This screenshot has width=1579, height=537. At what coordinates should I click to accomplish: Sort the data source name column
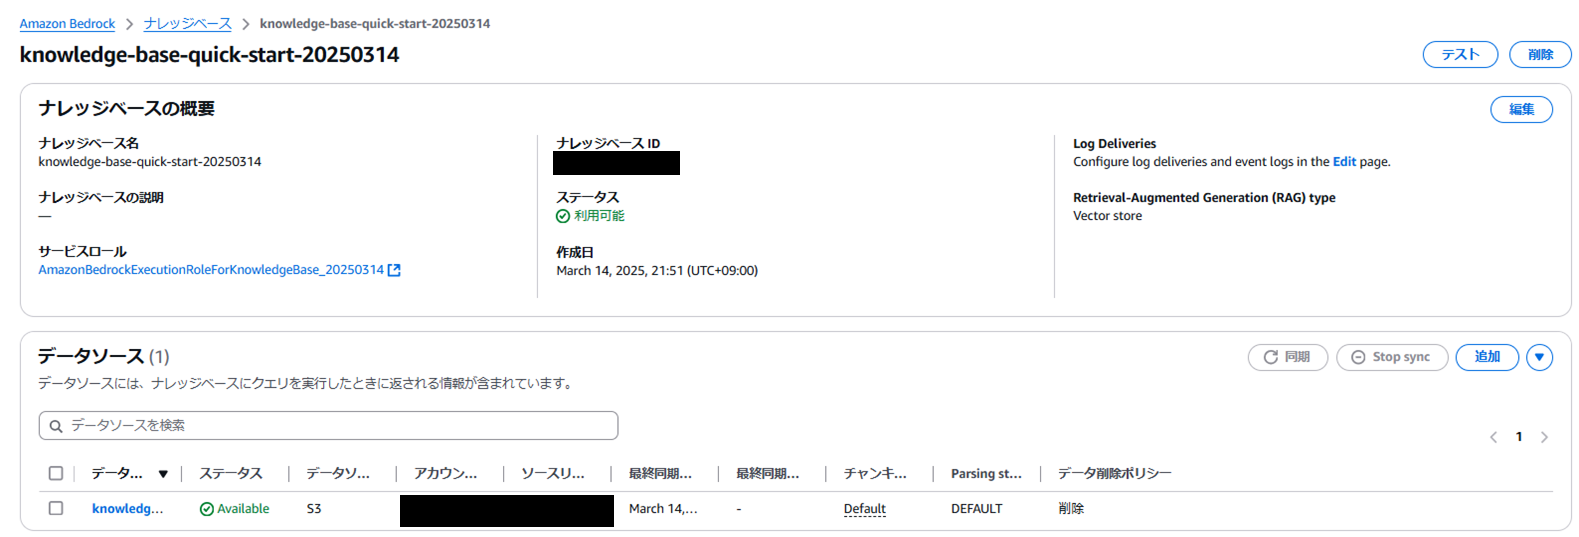point(163,474)
